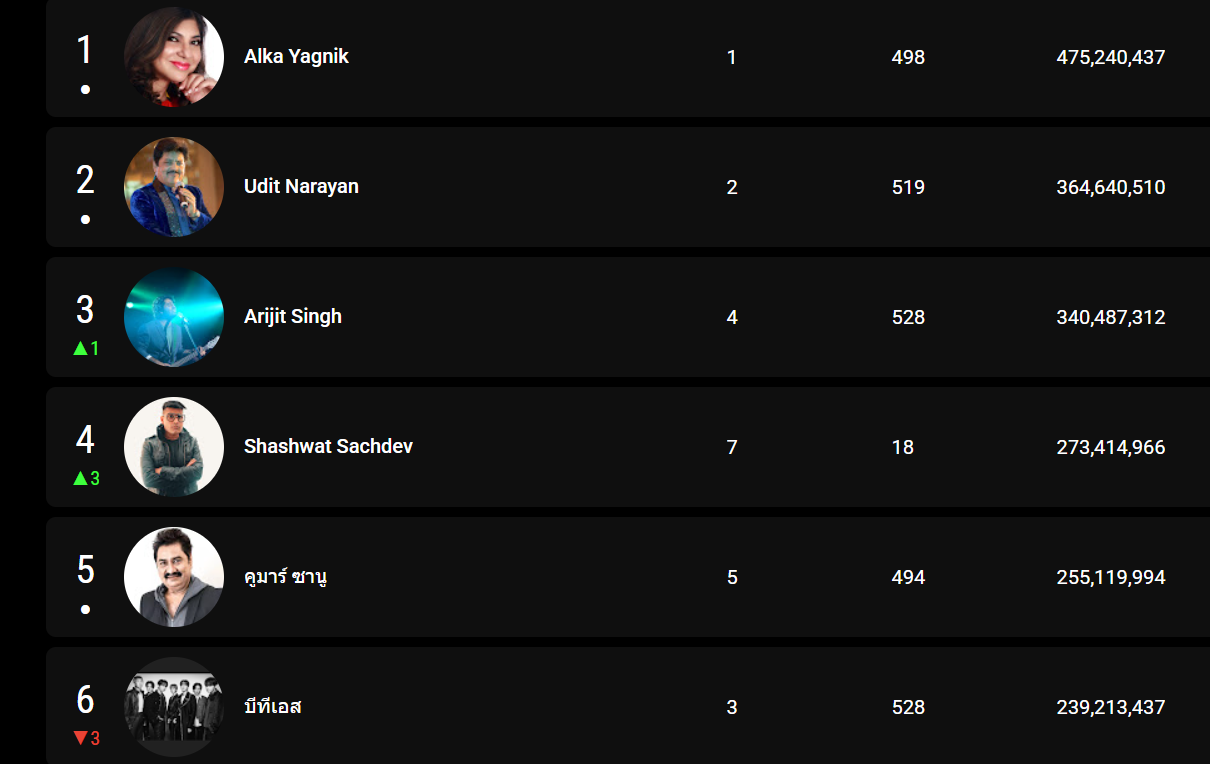Click Udit Narayan's weeks value 519
Viewport: 1210px width, 764px height.
tap(908, 188)
